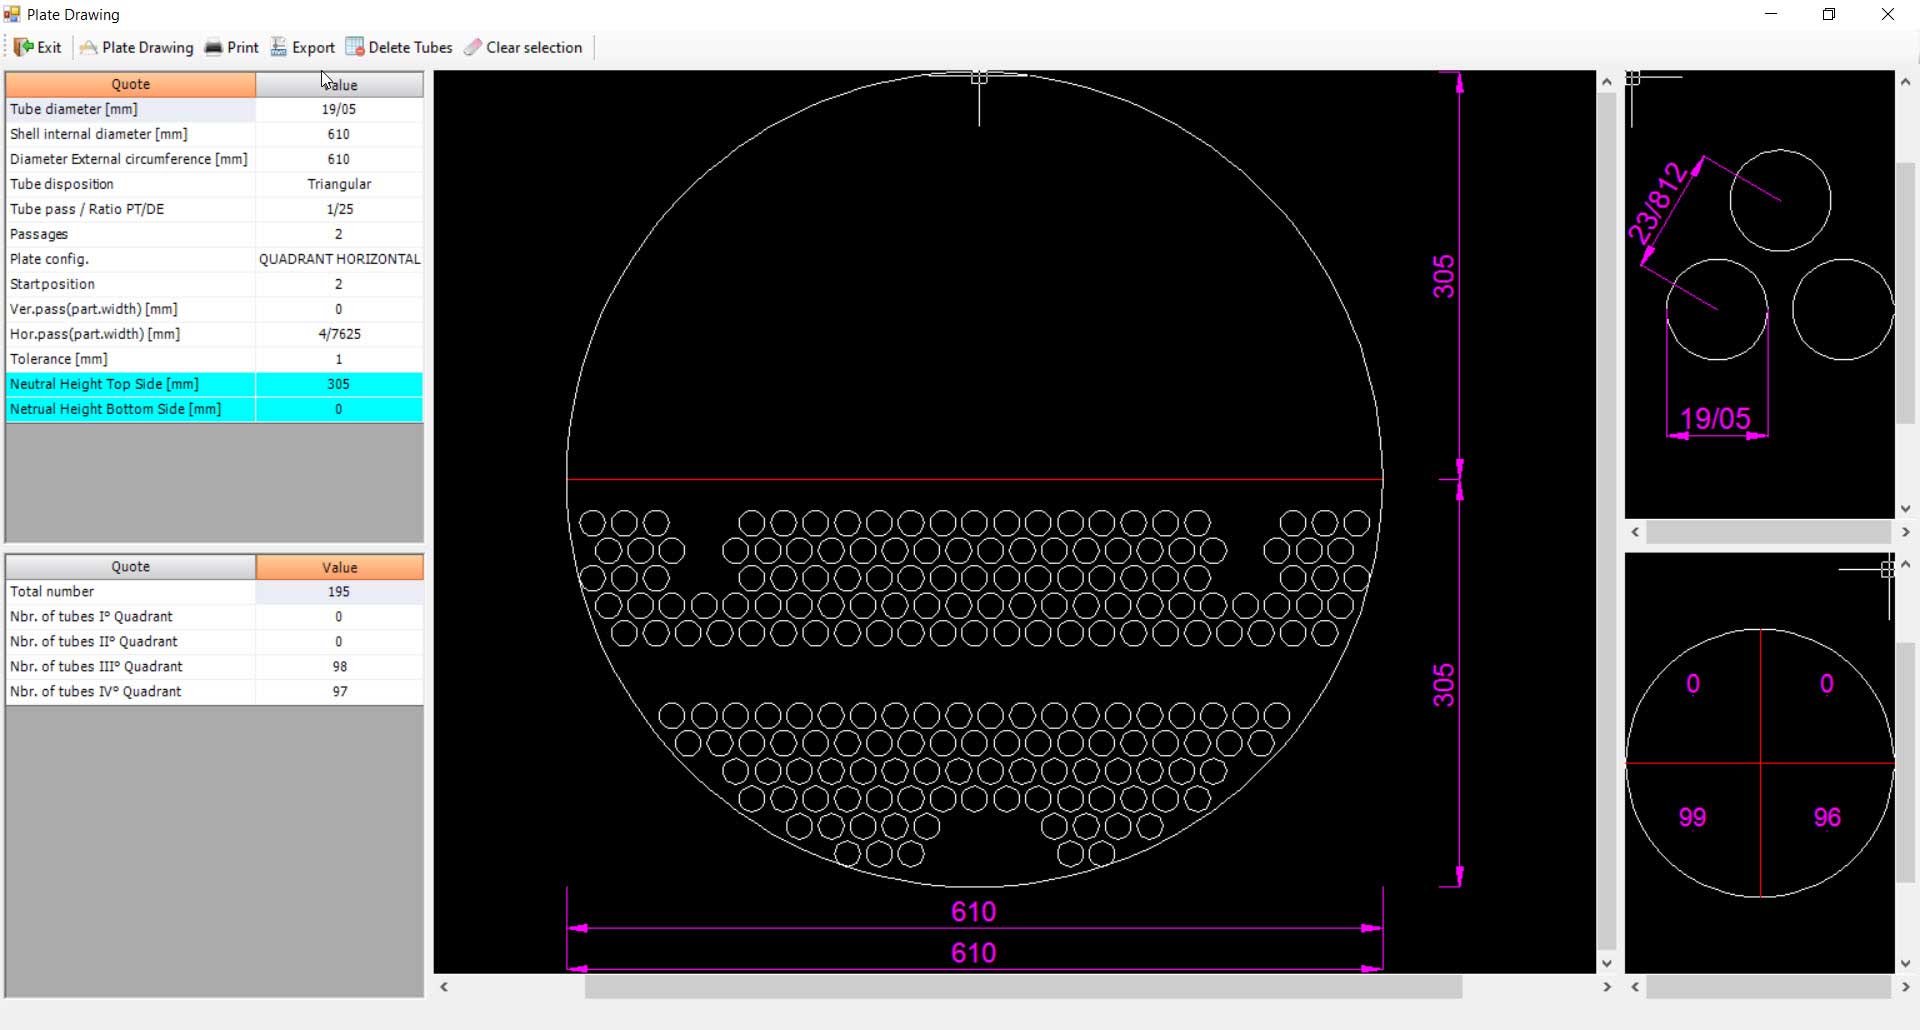Select the Tube disposition row label
The height and width of the screenshot is (1030, 1920).
click(62, 184)
